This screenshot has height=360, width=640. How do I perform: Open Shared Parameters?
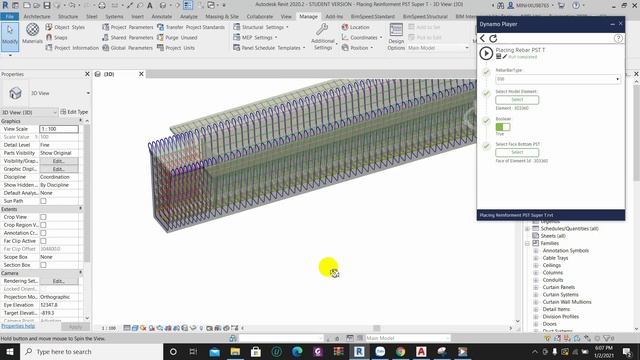point(128,37)
